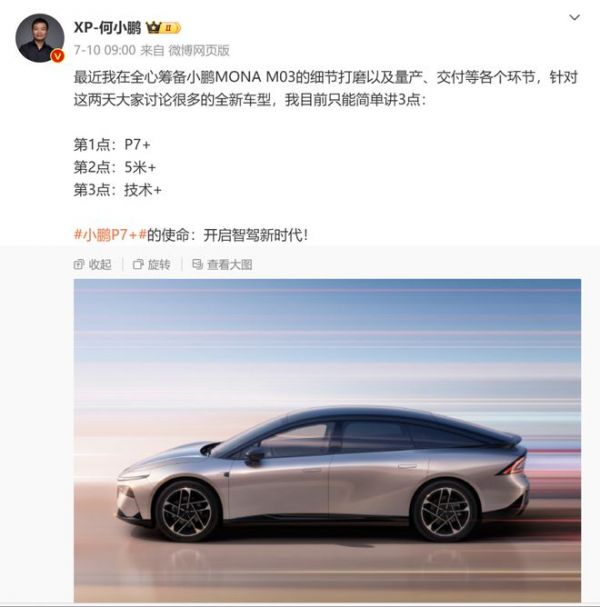
Task: Click the car photo in the post
Action: pos(327,441)
